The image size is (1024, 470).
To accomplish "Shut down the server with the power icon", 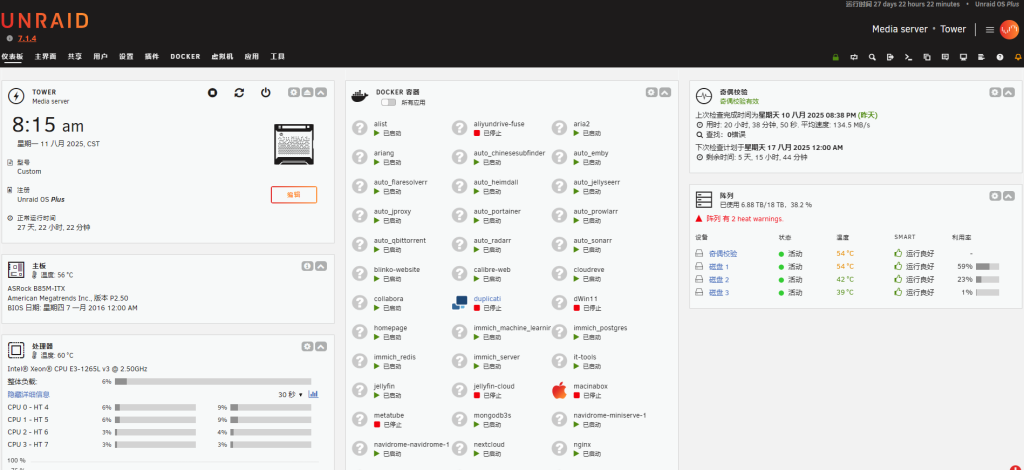I will point(265,93).
